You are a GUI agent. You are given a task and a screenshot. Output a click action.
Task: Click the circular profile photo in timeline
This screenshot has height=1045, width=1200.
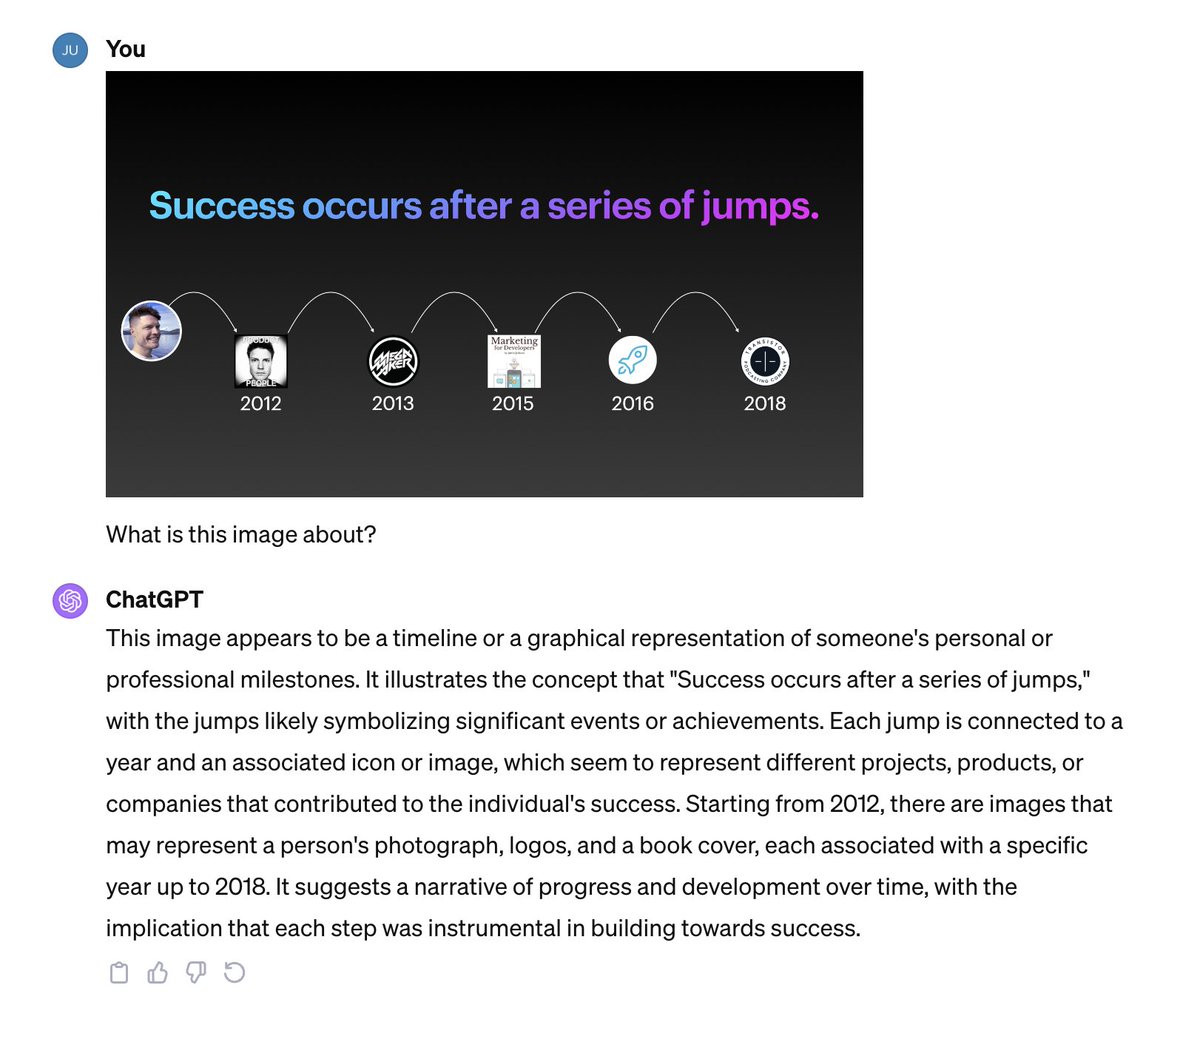(151, 331)
